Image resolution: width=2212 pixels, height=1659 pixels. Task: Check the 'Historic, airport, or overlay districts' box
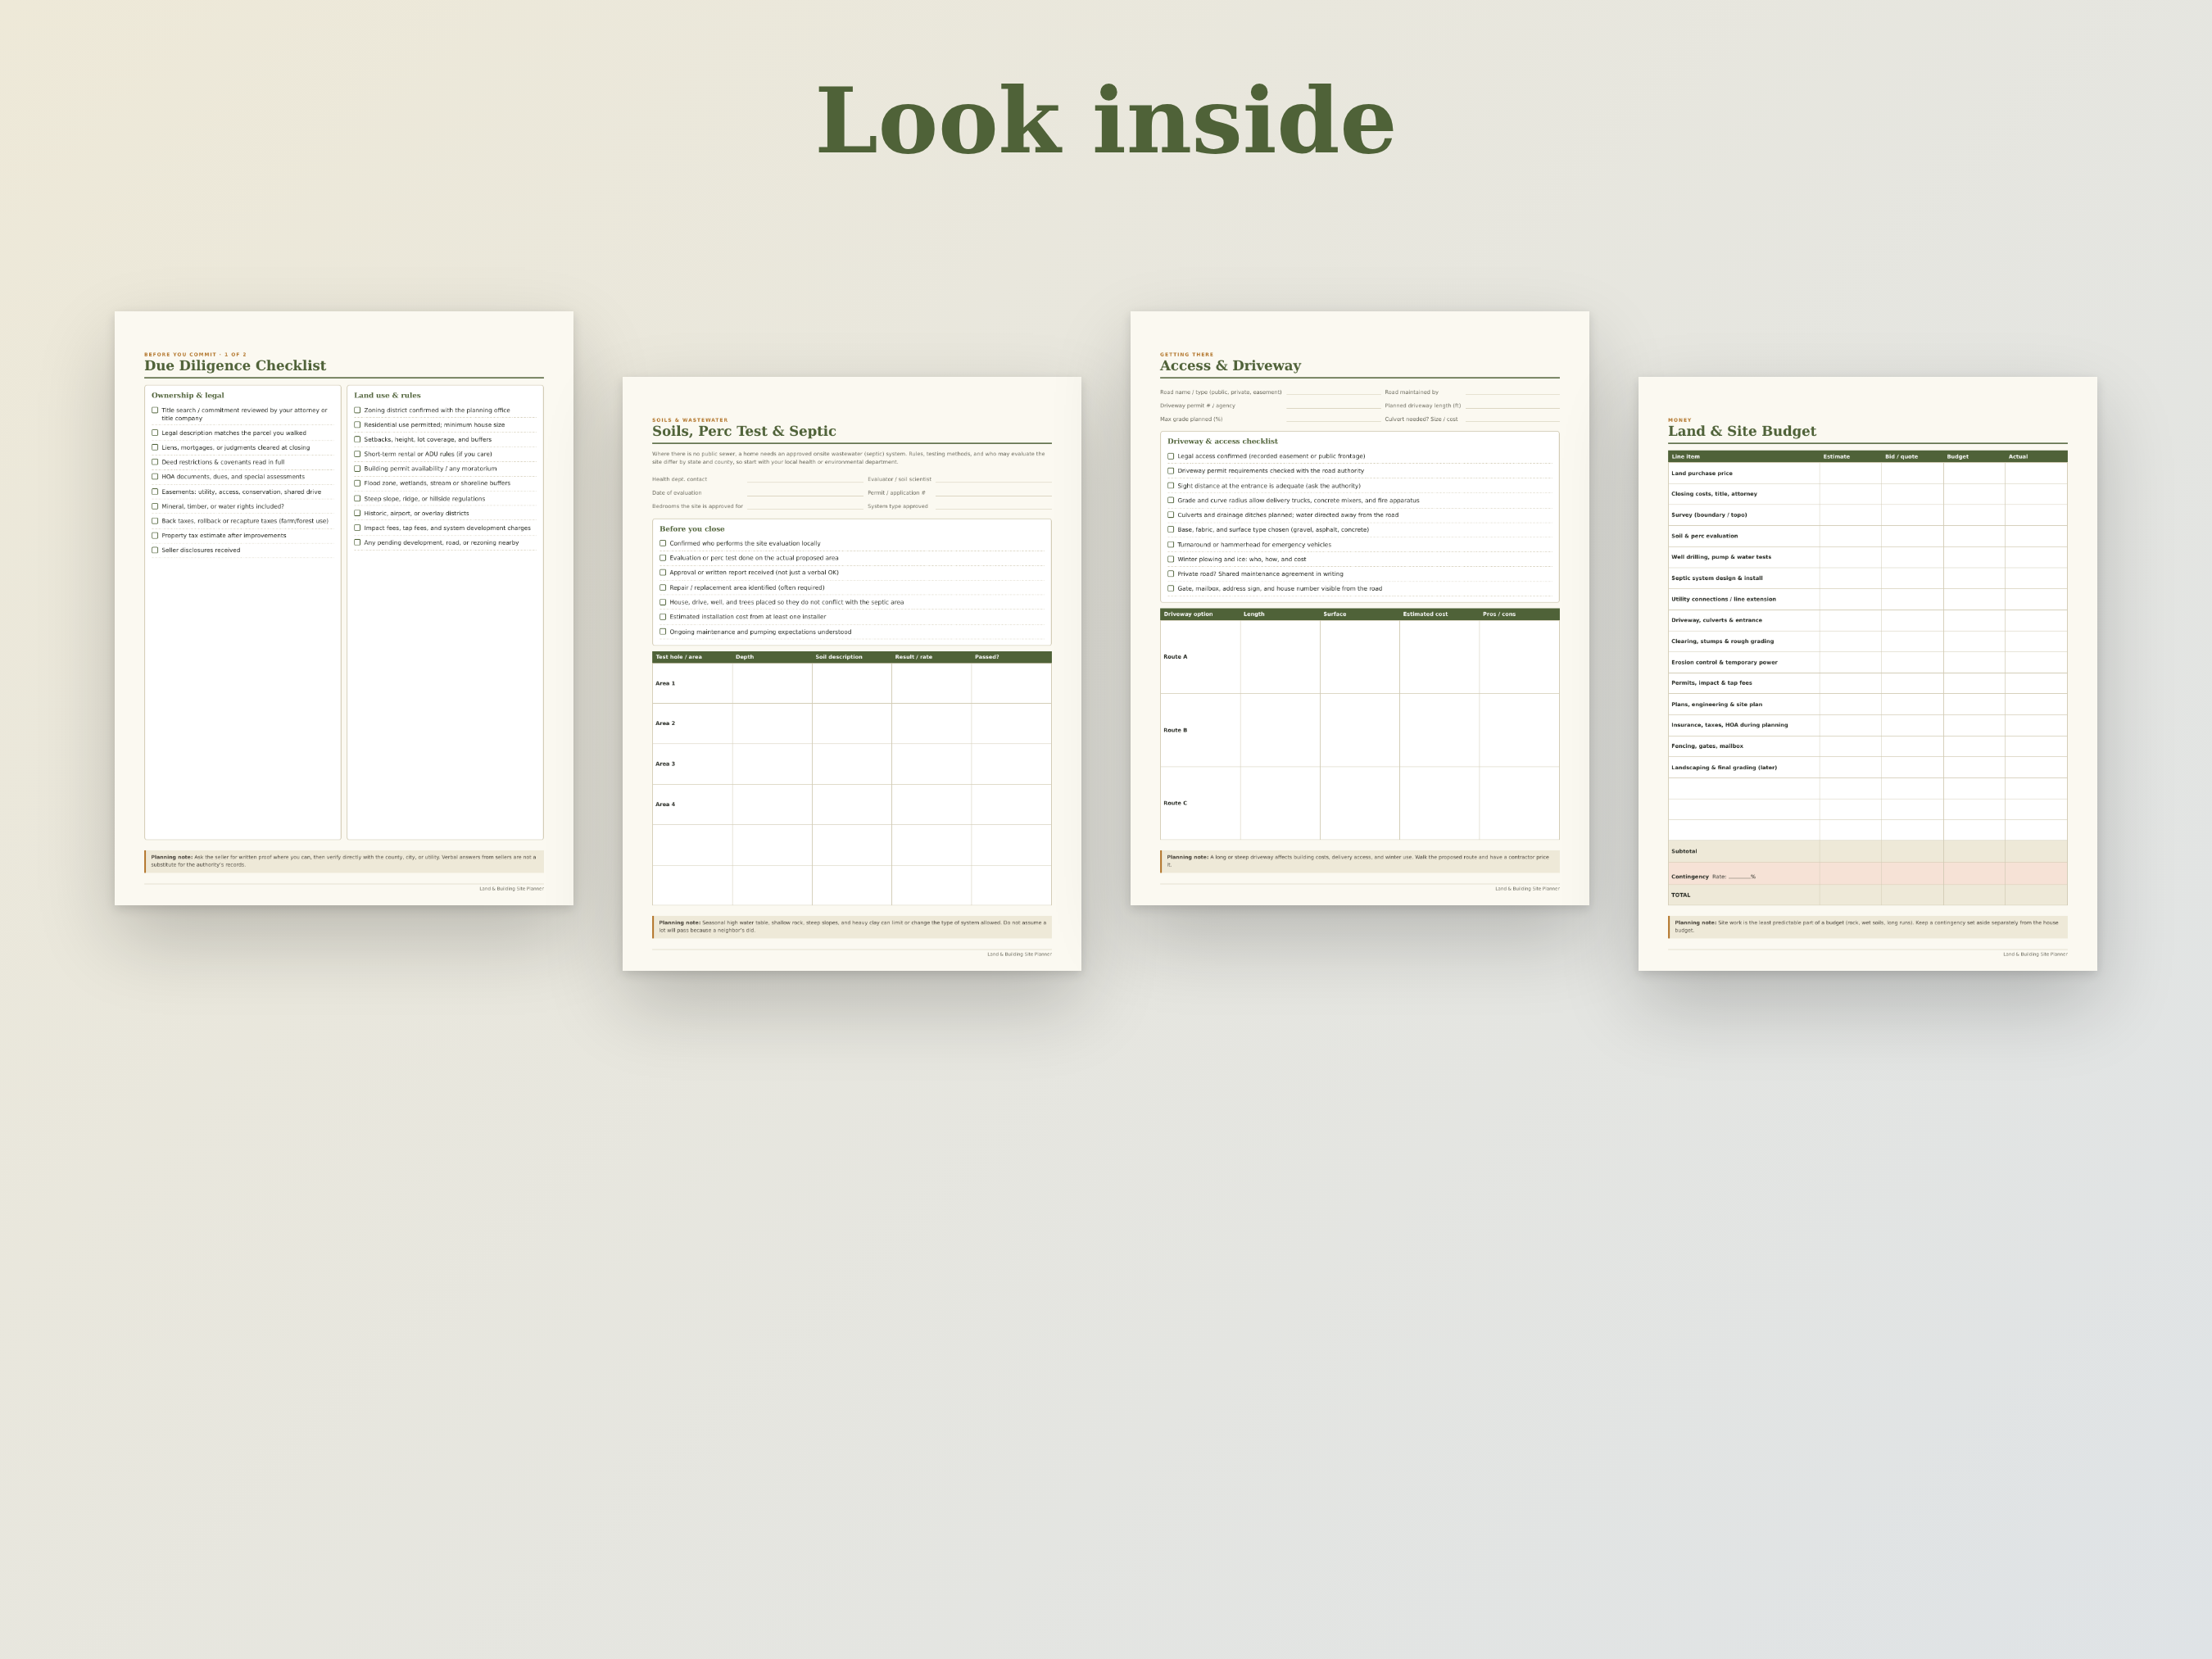(357, 513)
